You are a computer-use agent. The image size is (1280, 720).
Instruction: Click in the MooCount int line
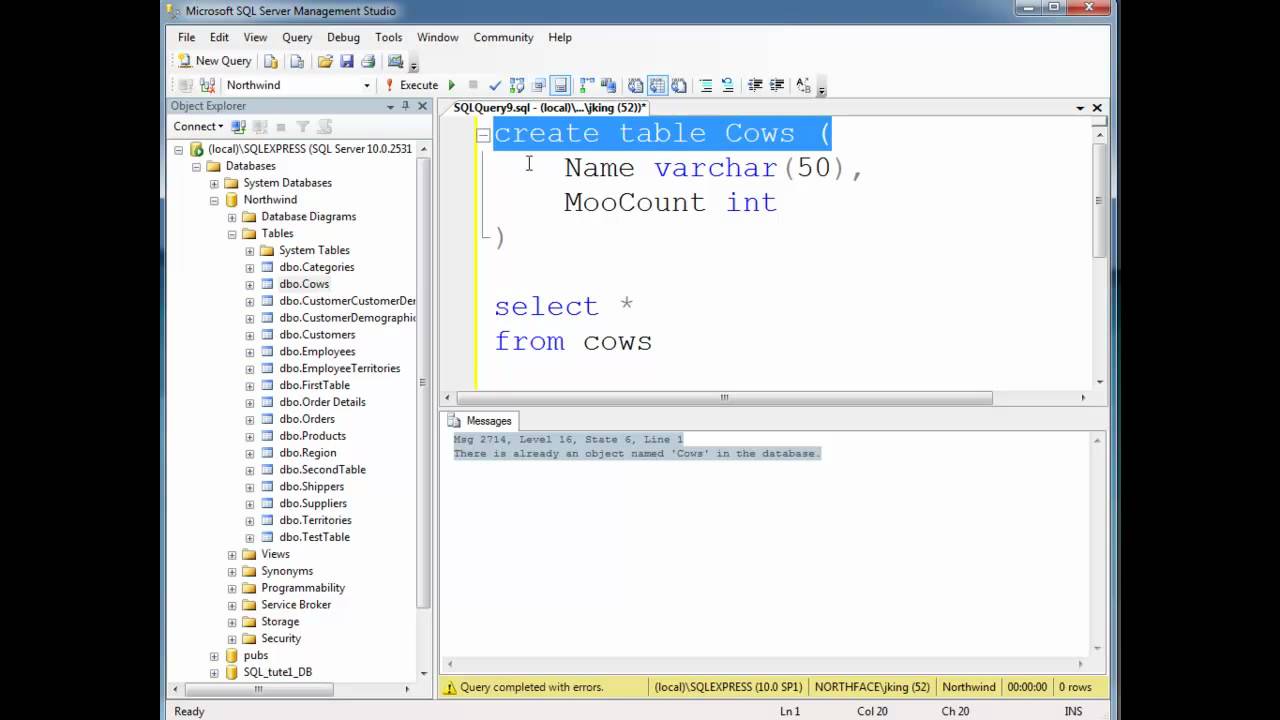coord(670,202)
